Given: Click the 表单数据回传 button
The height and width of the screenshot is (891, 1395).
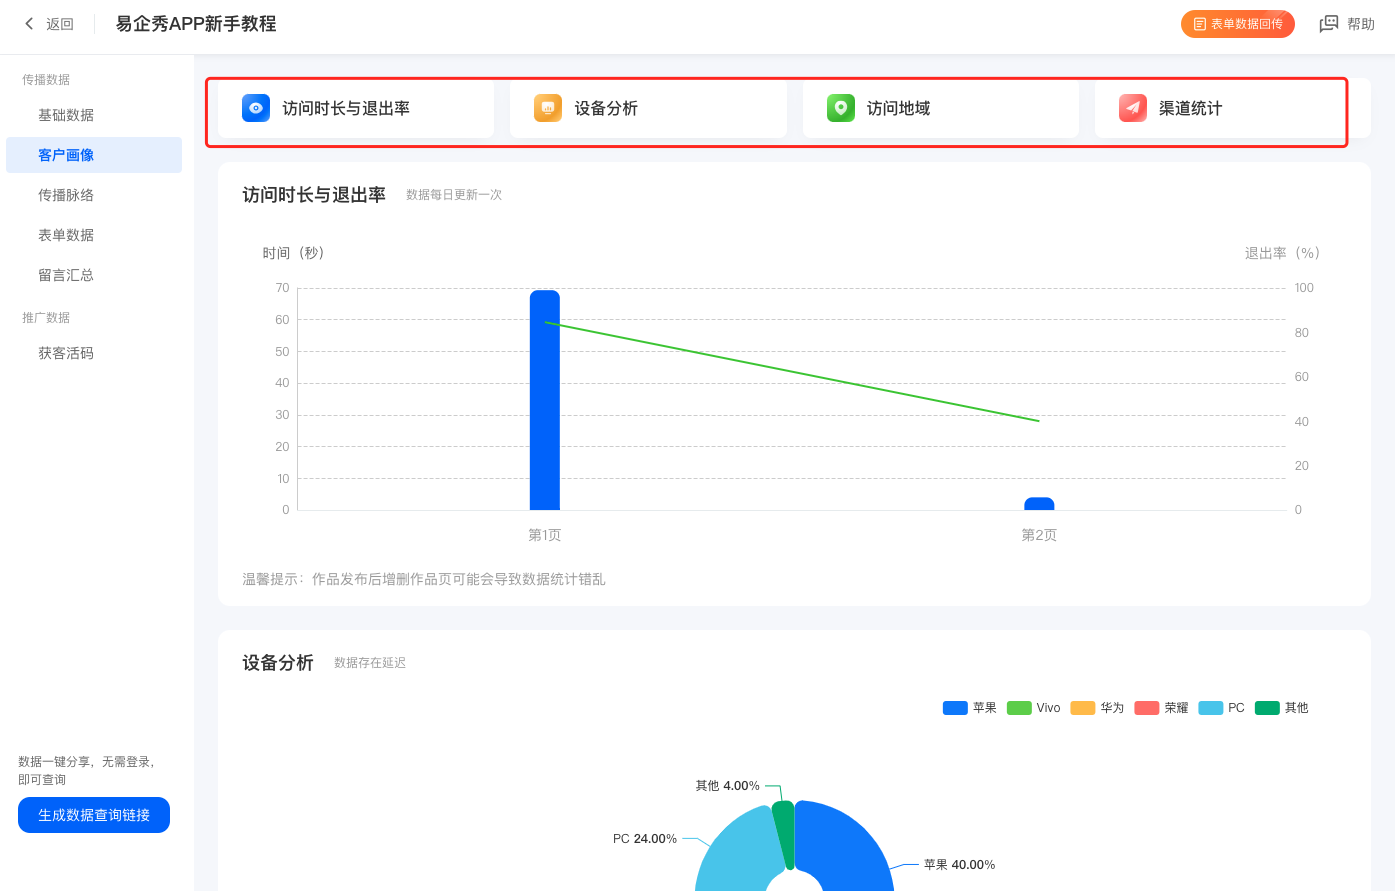Looking at the screenshot, I should pyautogui.click(x=1238, y=24).
